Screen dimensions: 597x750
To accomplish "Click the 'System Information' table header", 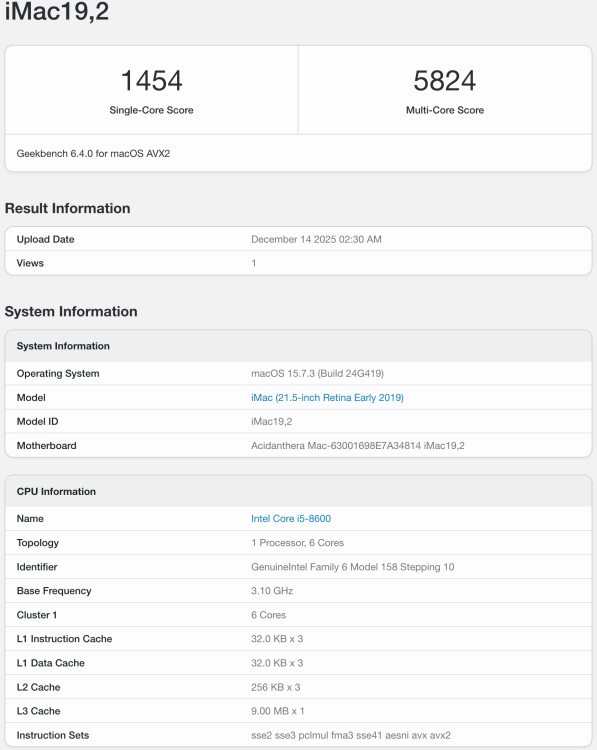I will pyautogui.click(x=63, y=346).
